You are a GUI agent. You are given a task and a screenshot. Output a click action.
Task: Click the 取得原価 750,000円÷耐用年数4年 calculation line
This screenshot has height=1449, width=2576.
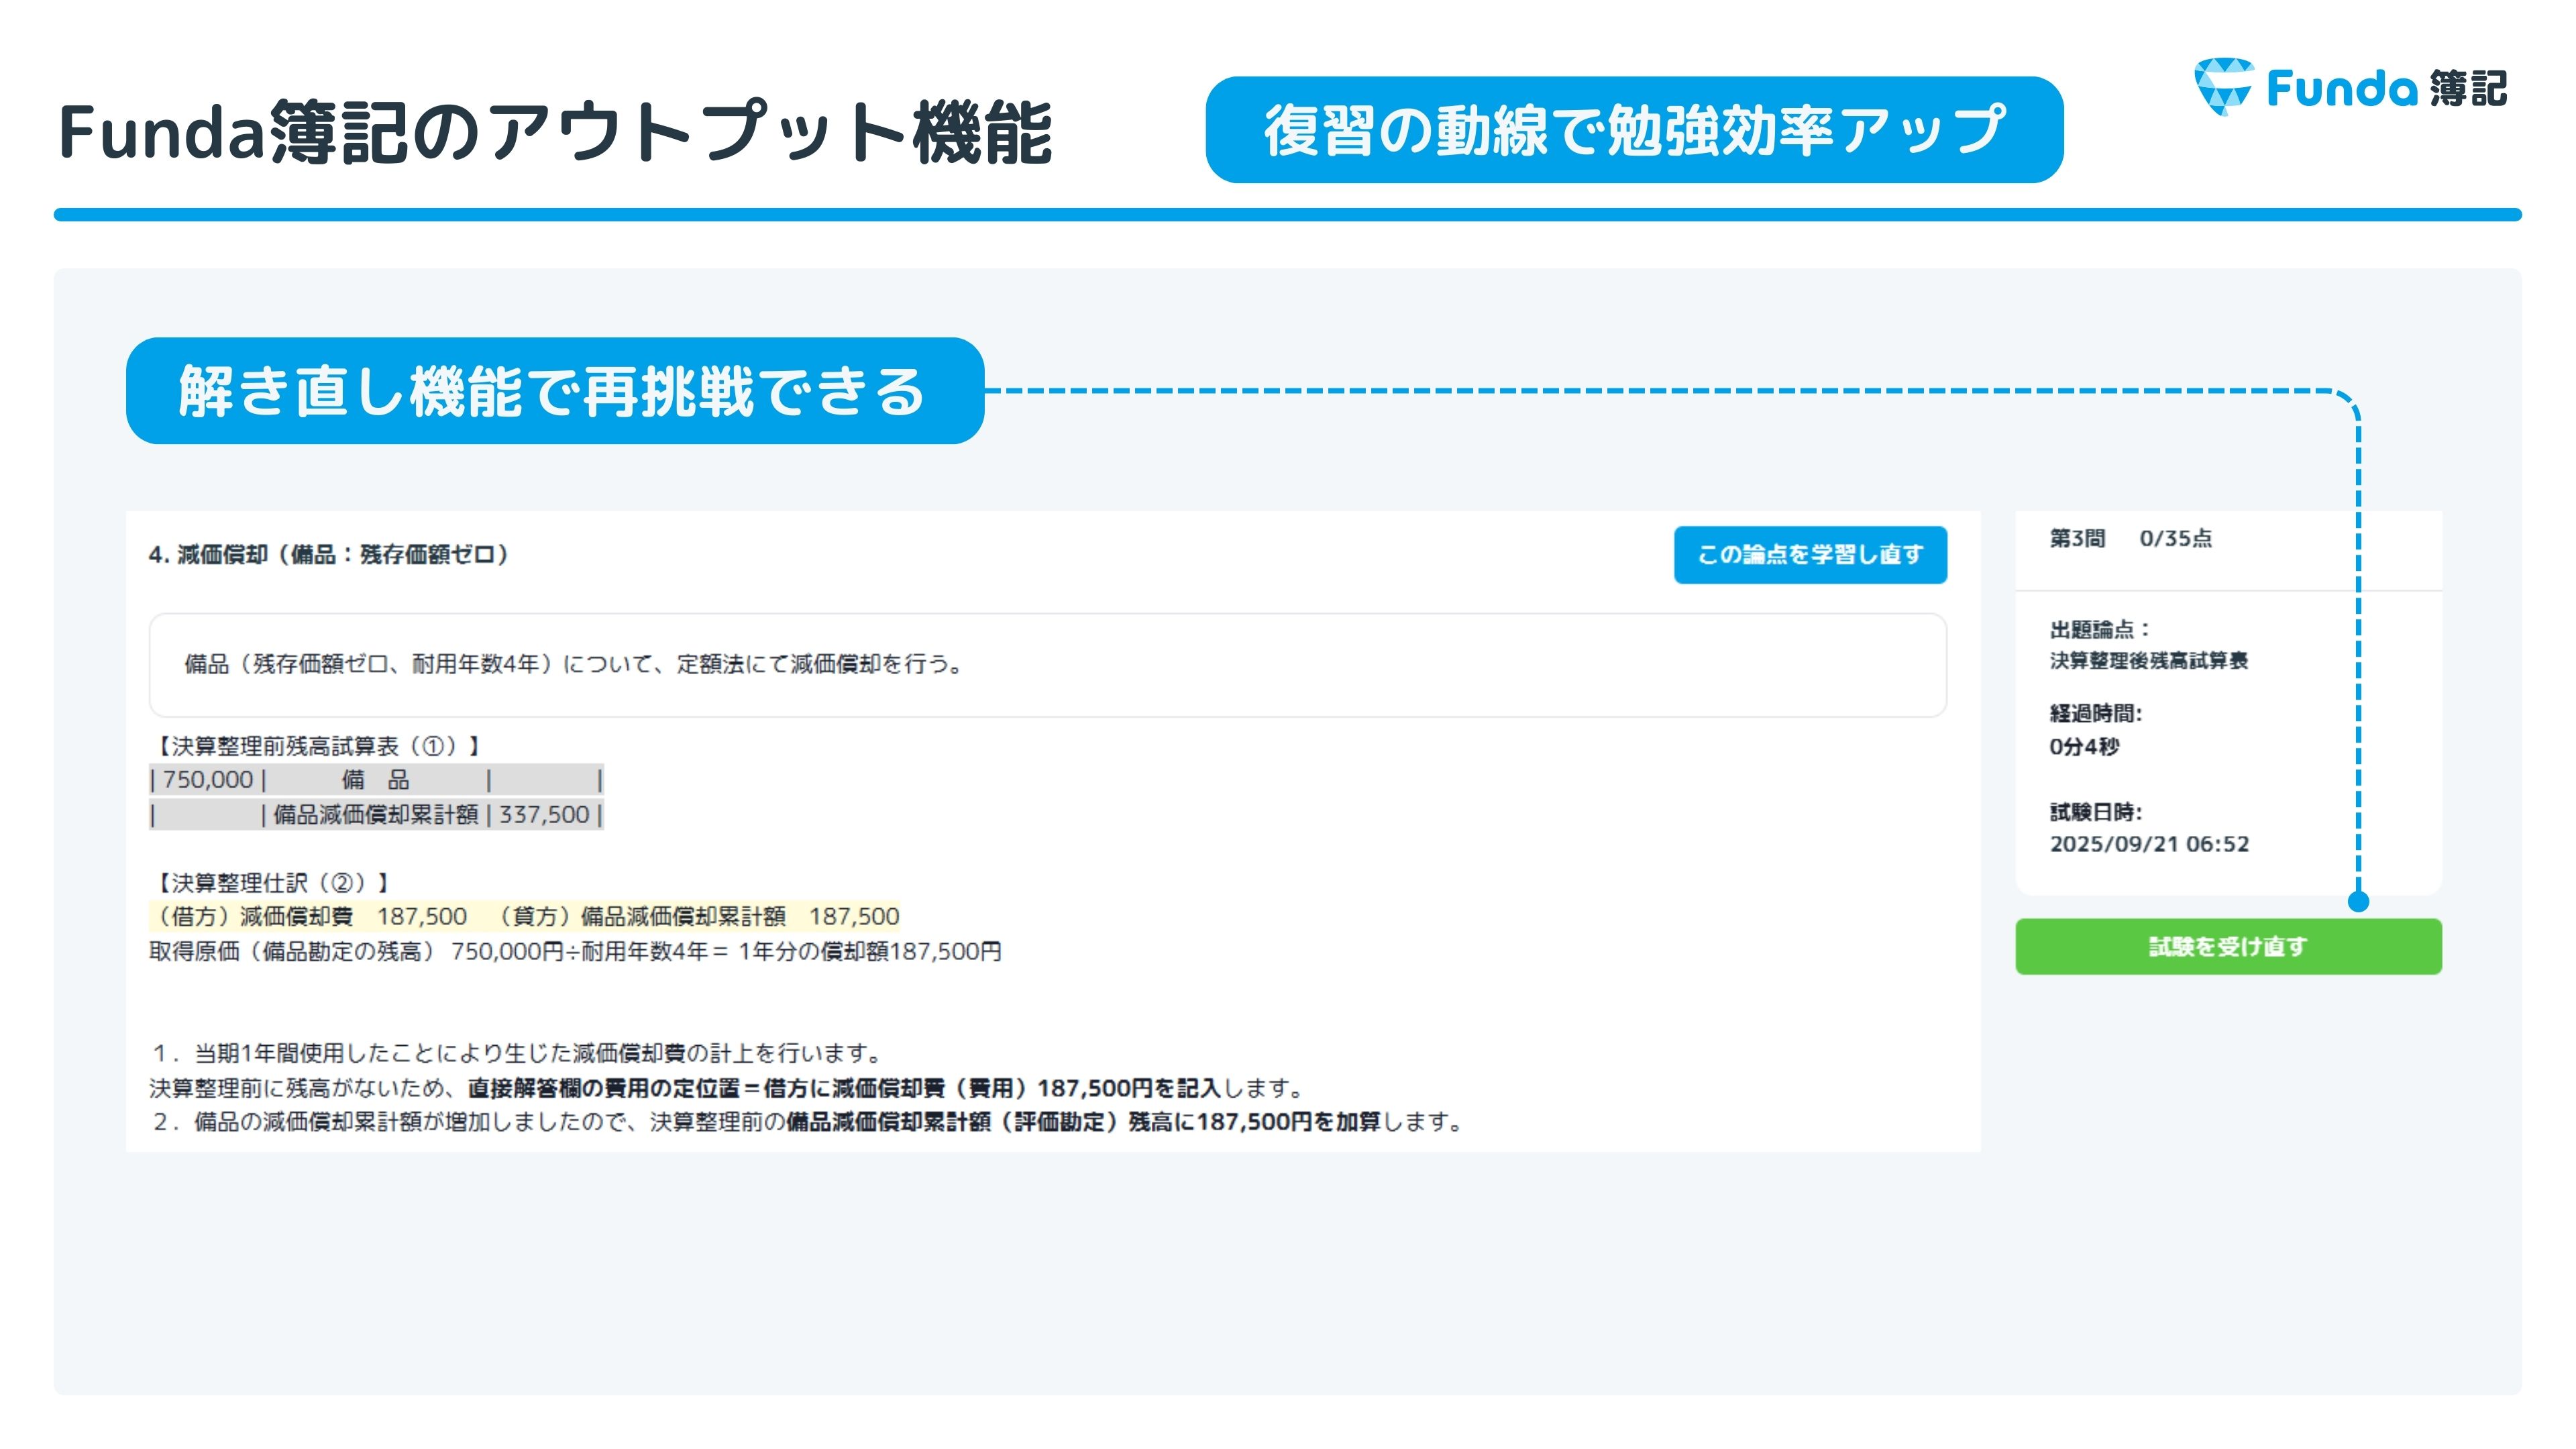[x=575, y=952]
